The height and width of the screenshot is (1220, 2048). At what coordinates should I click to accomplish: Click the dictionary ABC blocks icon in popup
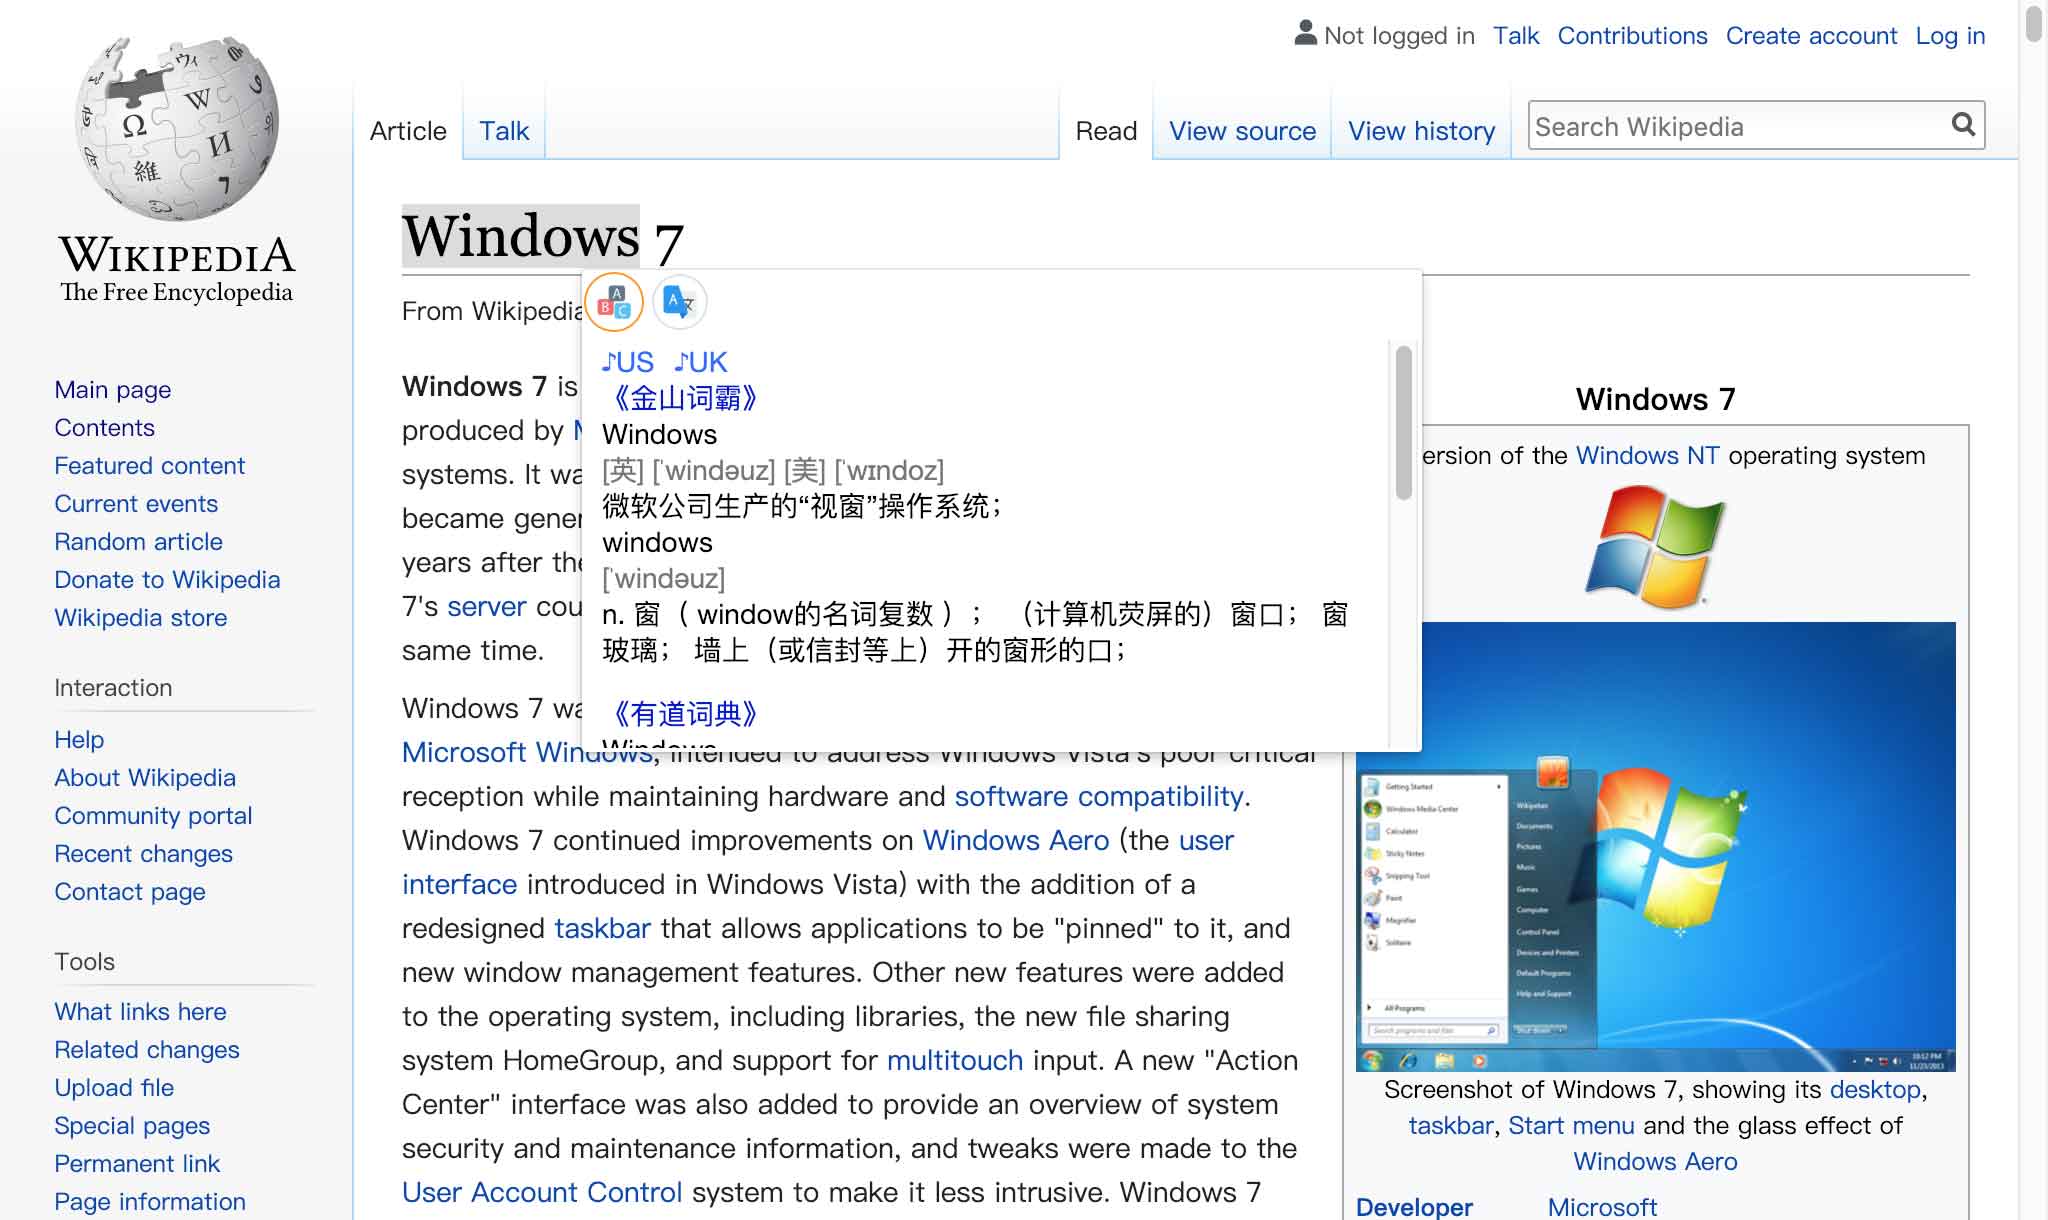point(613,302)
